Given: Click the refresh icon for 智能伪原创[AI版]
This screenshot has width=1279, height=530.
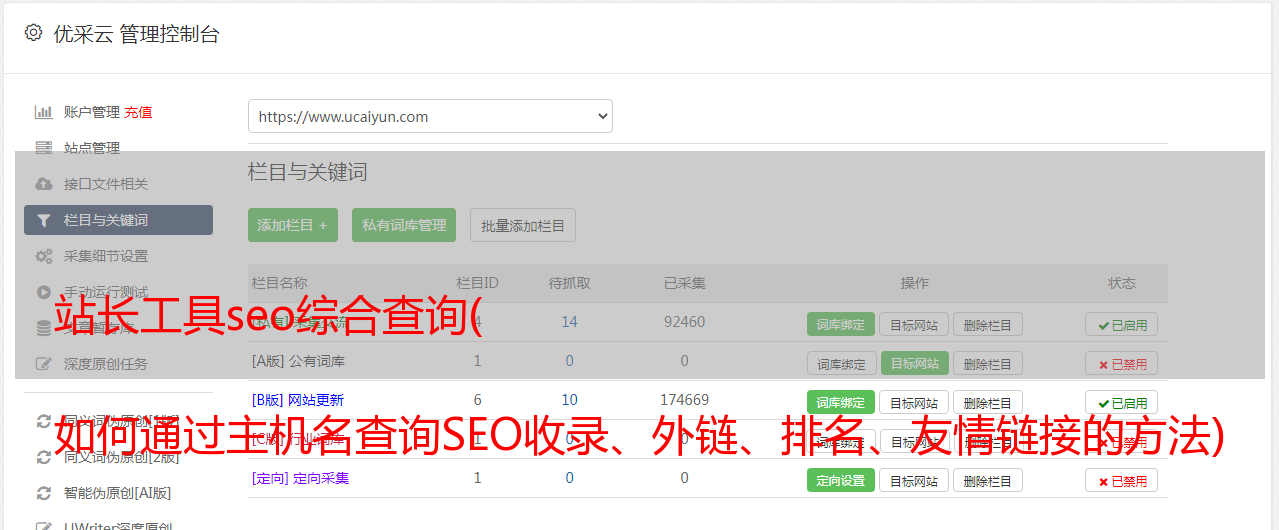Looking at the screenshot, I should (x=44, y=493).
